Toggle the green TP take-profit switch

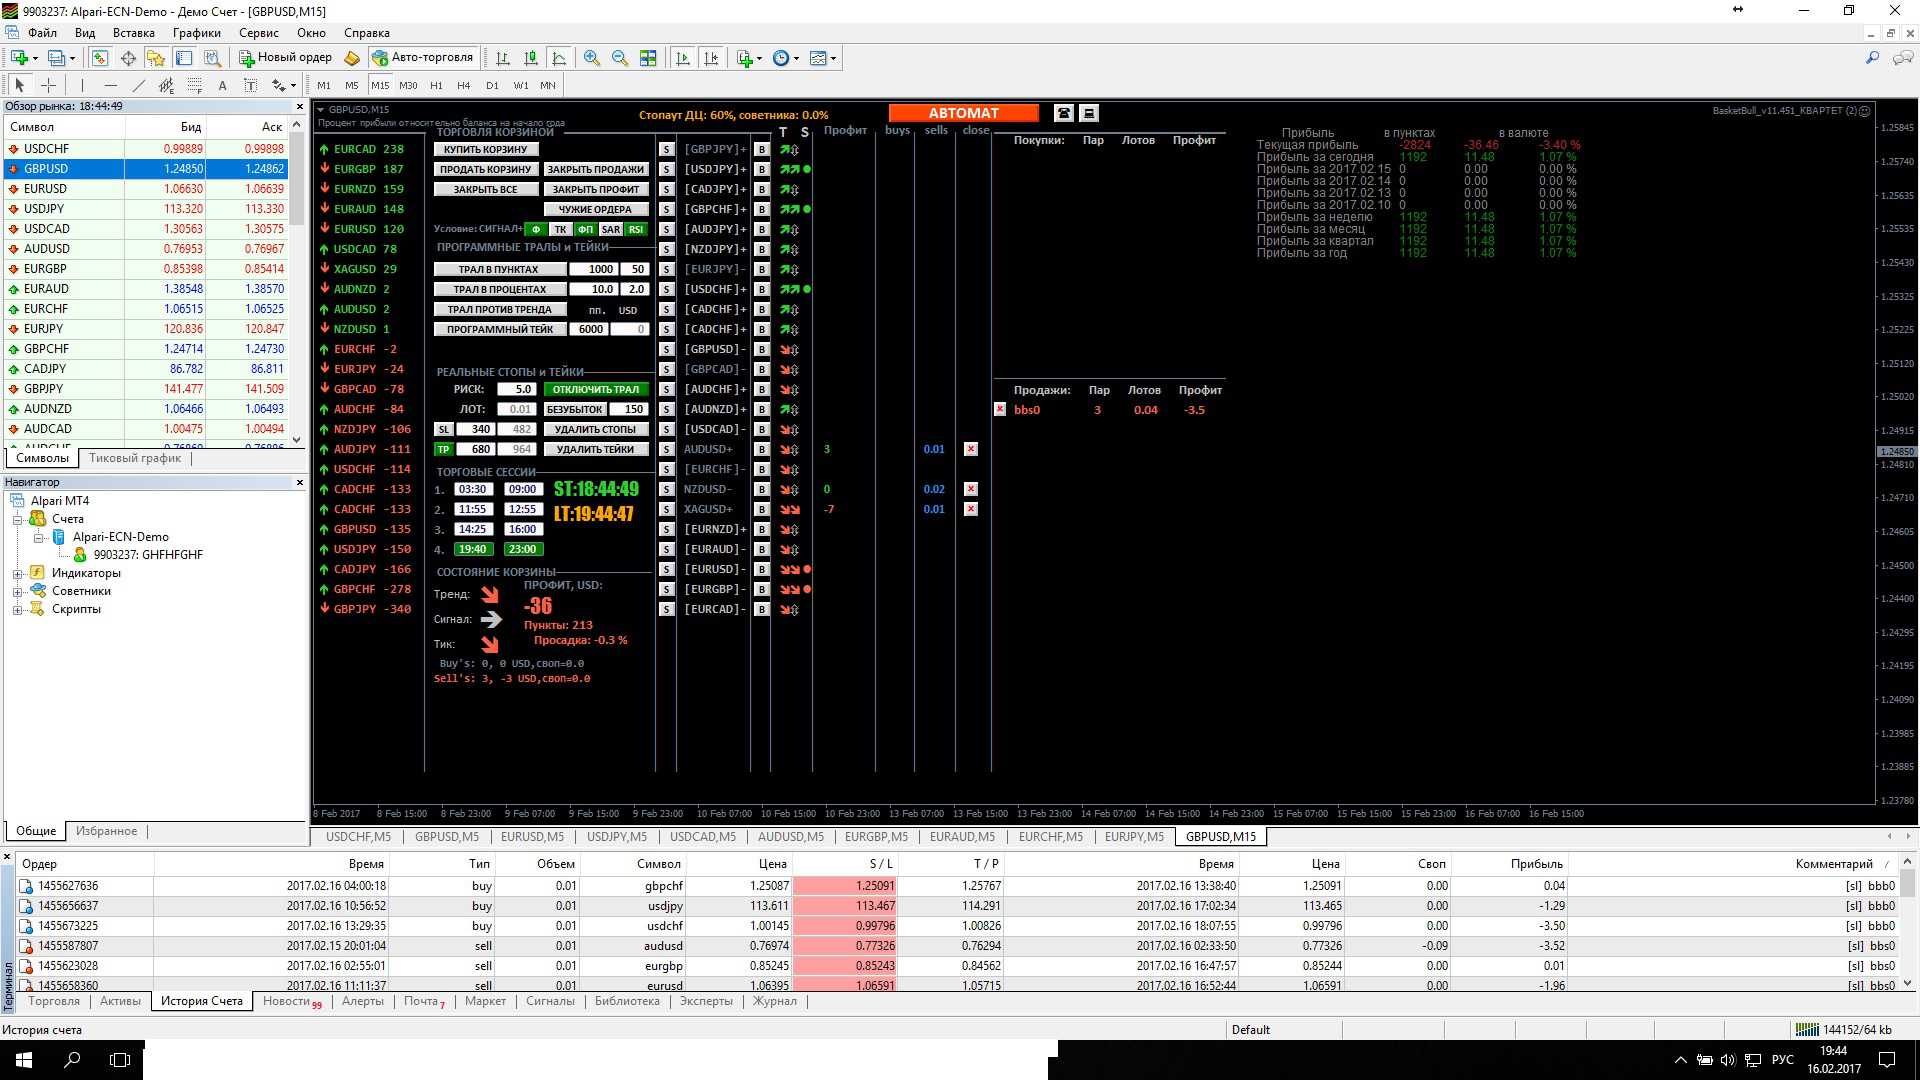point(443,449)
